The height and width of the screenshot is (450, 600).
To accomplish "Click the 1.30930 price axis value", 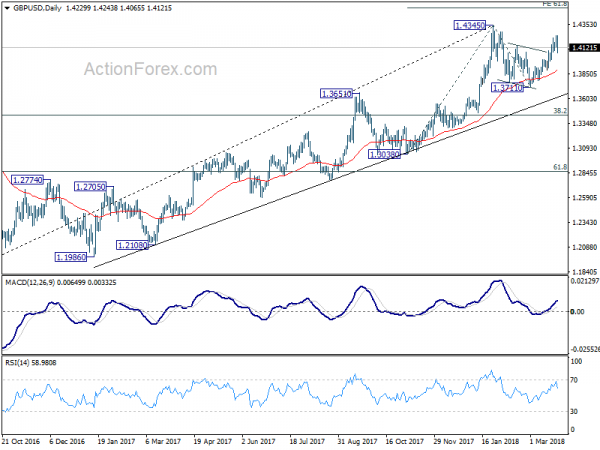I will tap(584, 148).
